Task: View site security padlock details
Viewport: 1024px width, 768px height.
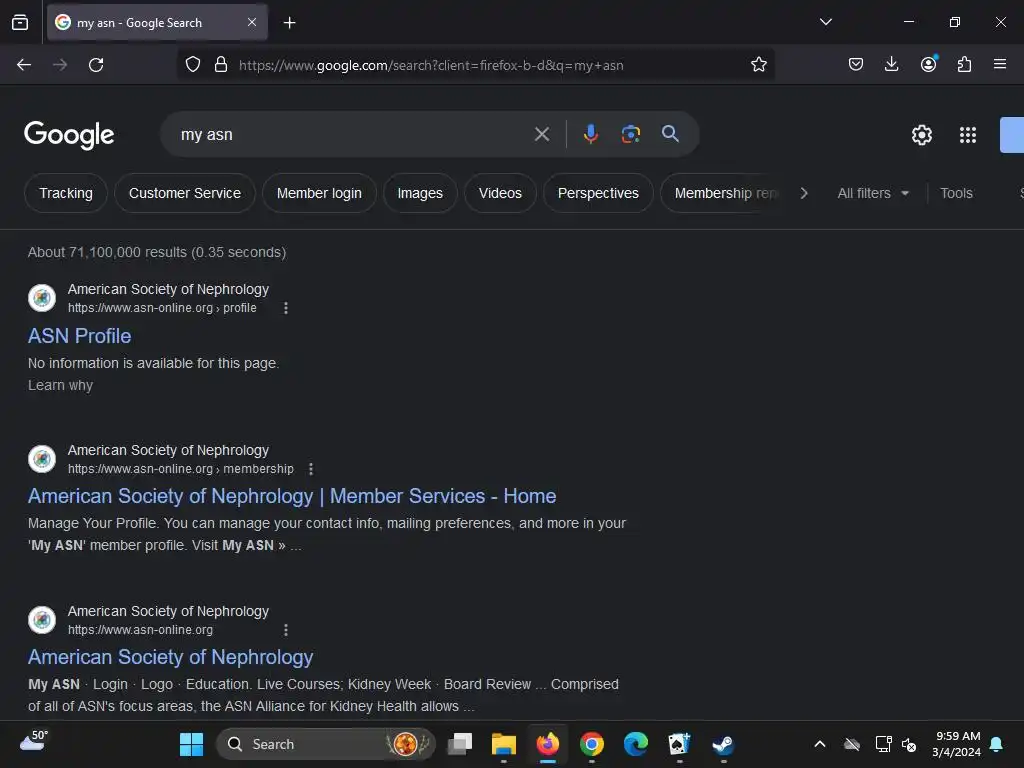Action: point(221,65)
